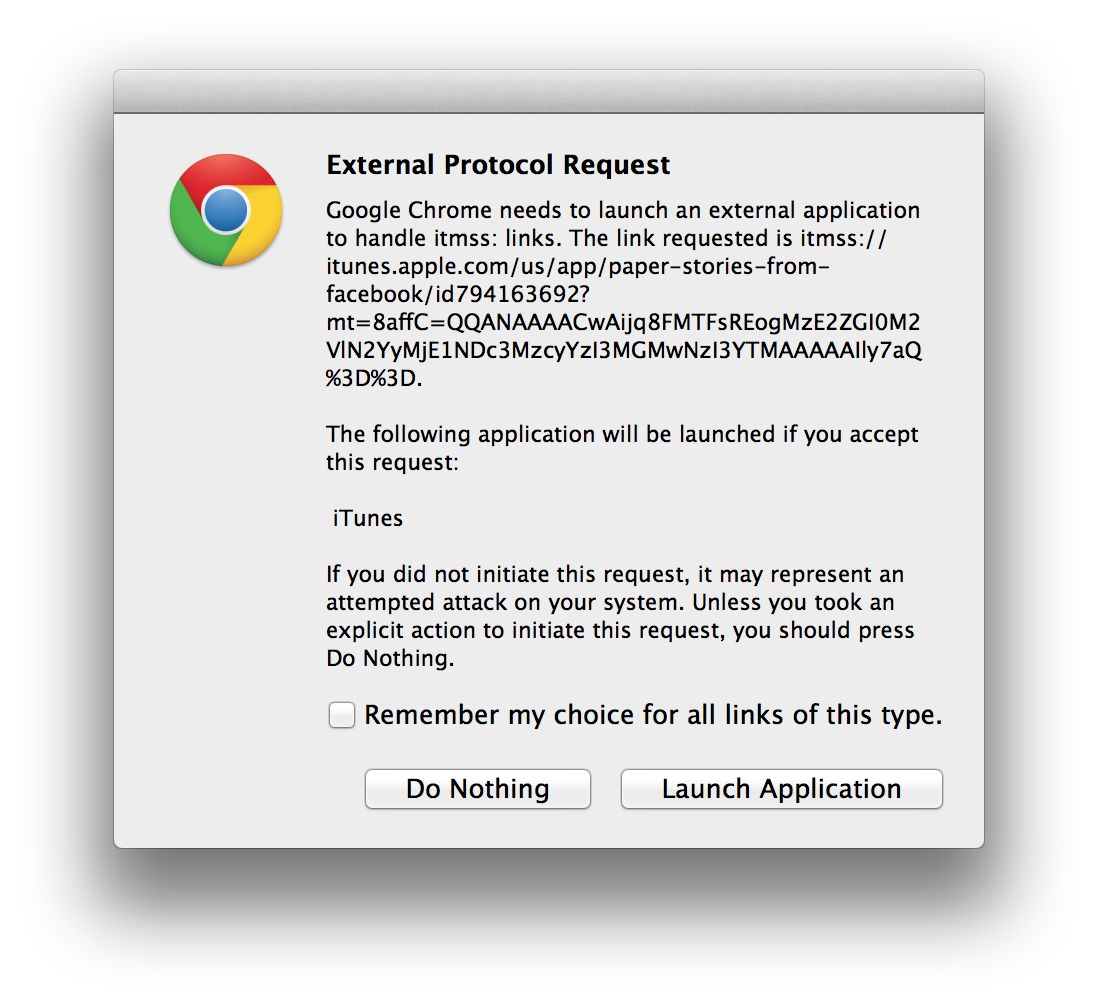Viewport: 1098px width, 1006px height.
Task: Click the External Protocol Request heading
Action: click(x=498, y=165)
